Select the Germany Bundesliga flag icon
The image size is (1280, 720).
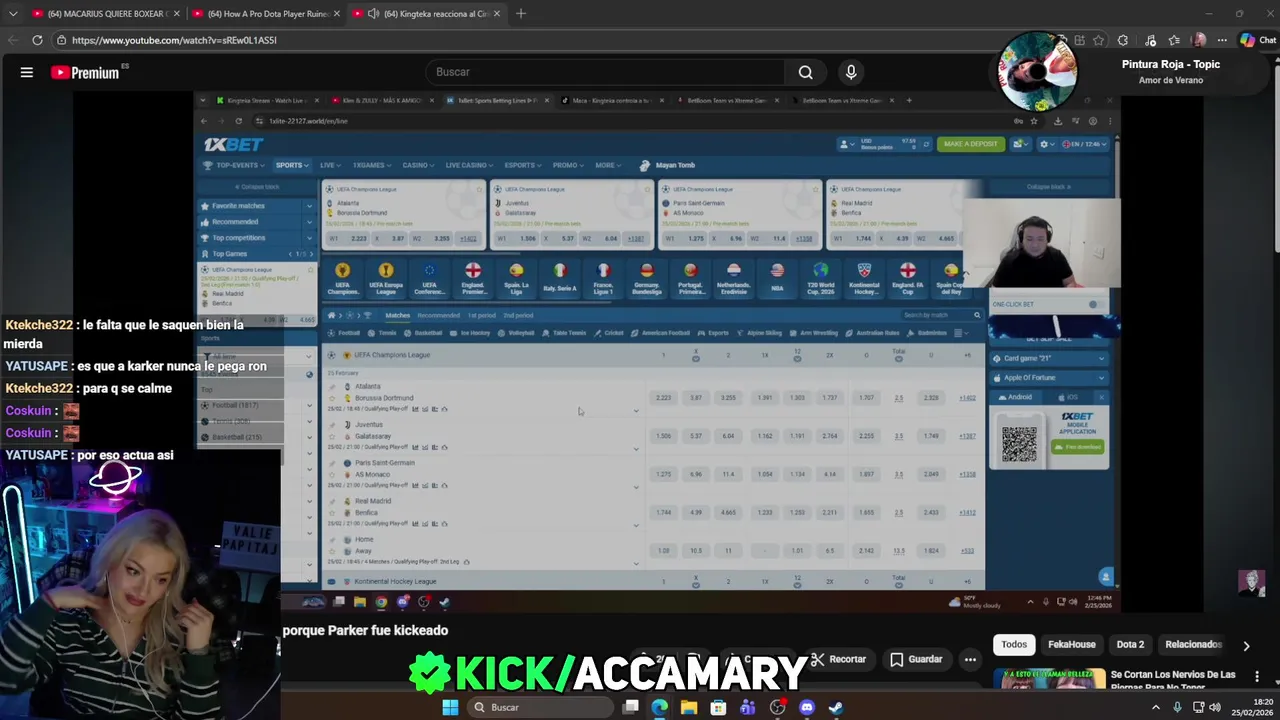[647, 271]
